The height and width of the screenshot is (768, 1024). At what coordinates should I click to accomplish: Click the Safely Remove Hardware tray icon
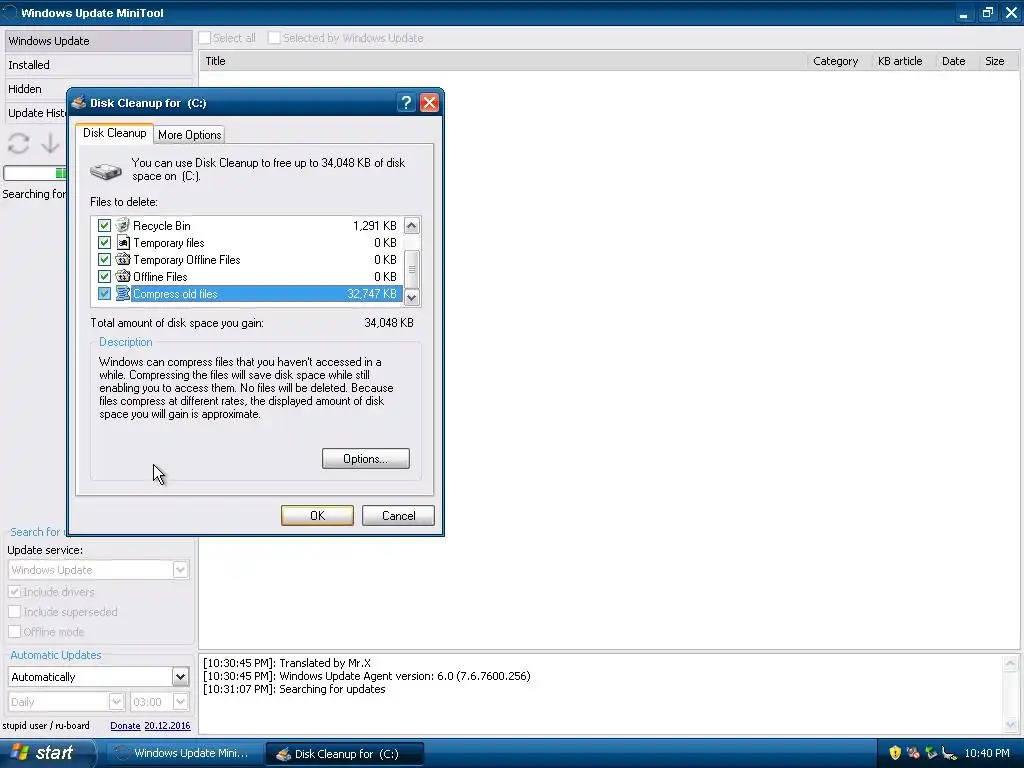tap(931, 753)
